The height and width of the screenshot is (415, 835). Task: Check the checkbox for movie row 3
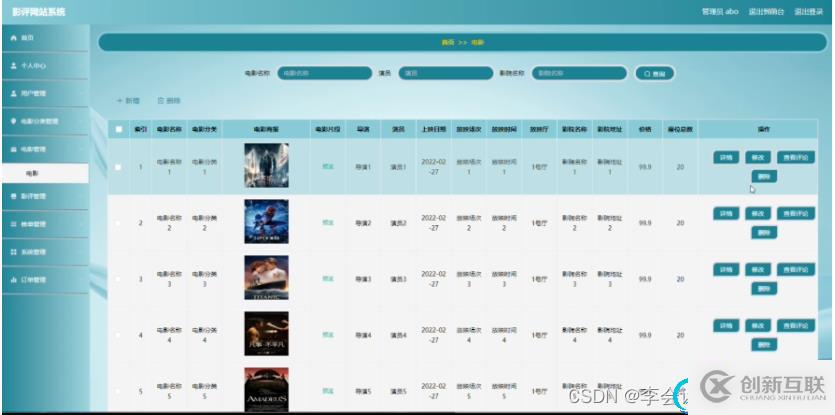pos(118,278)
